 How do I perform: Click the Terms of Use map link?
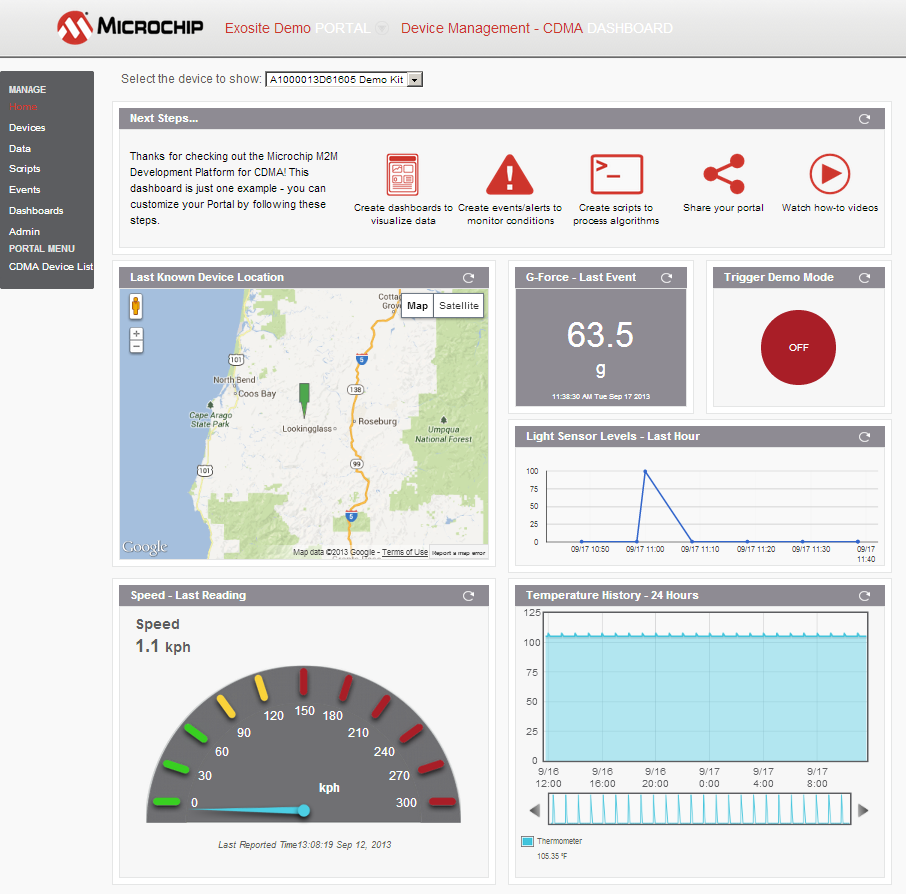[x=405, y=552]
